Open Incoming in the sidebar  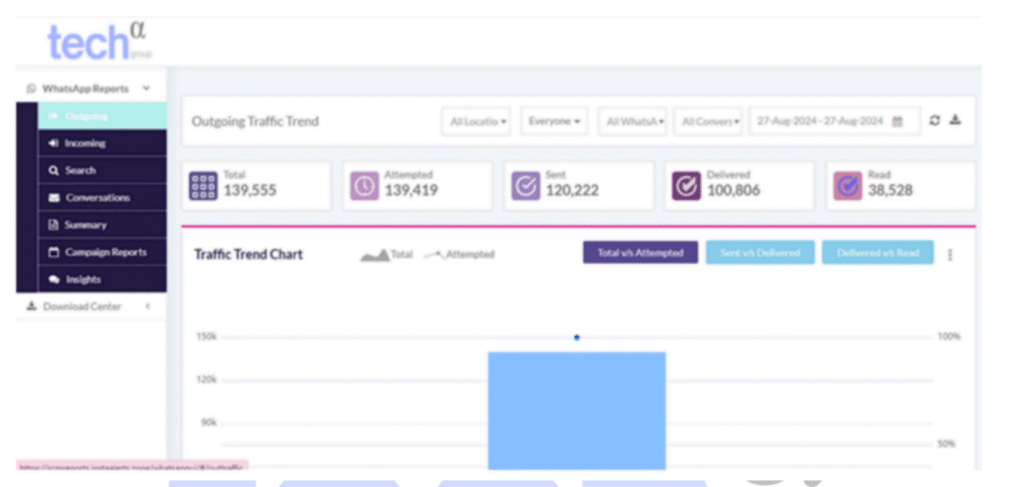85,143
